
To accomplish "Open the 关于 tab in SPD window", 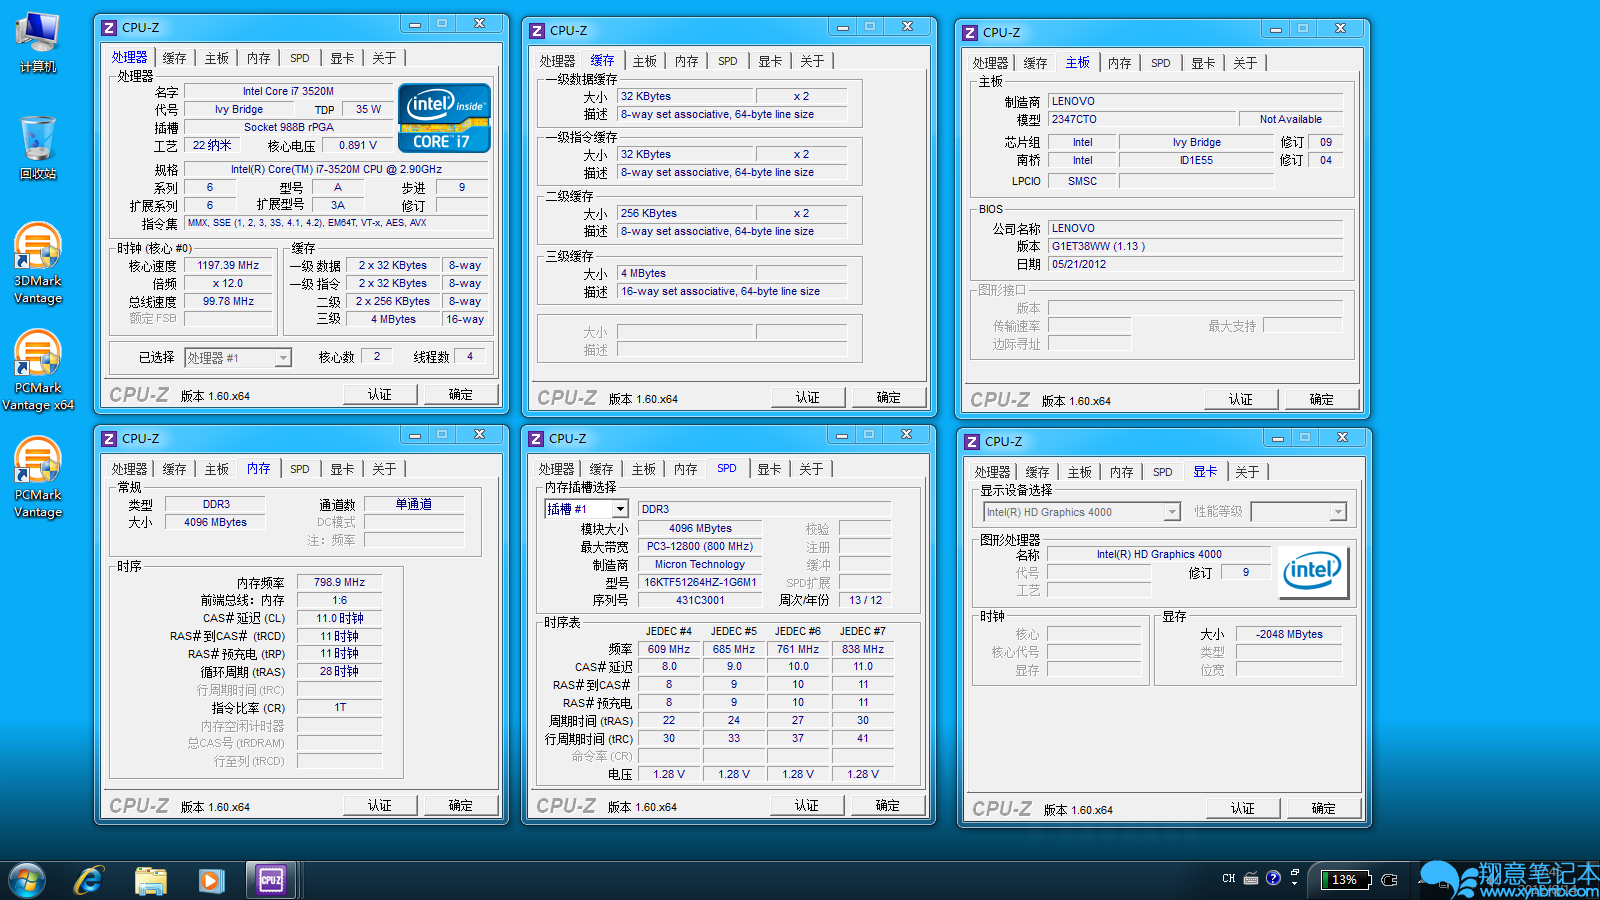I will point(811,469).
